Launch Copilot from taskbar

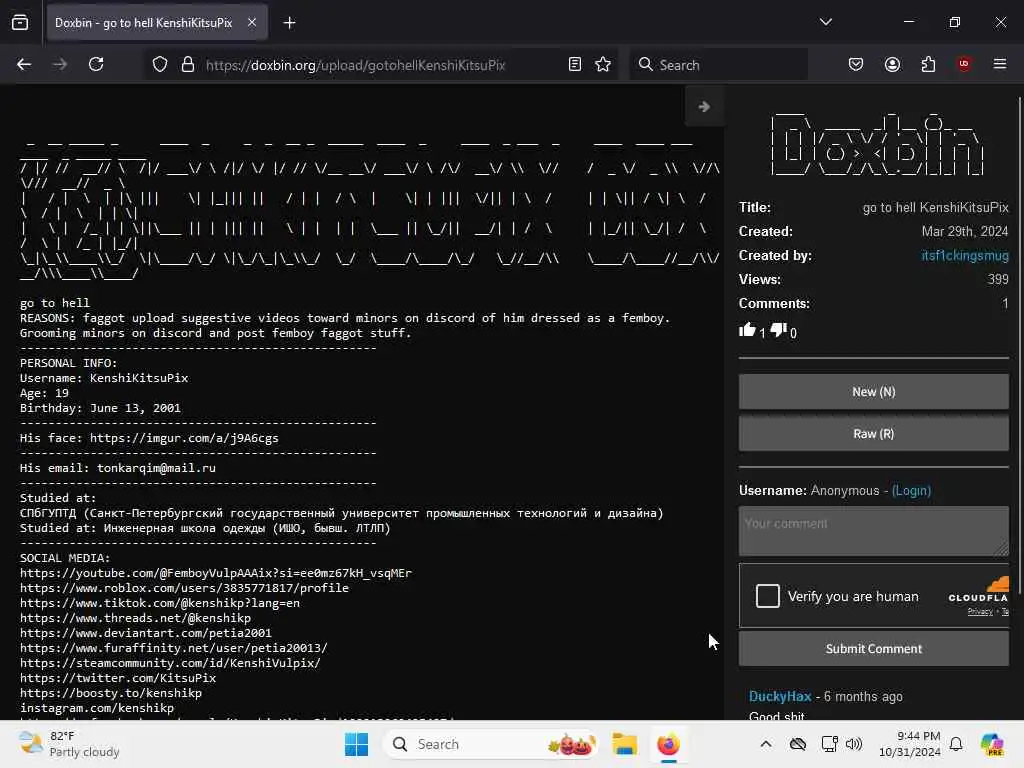point(992,744)
